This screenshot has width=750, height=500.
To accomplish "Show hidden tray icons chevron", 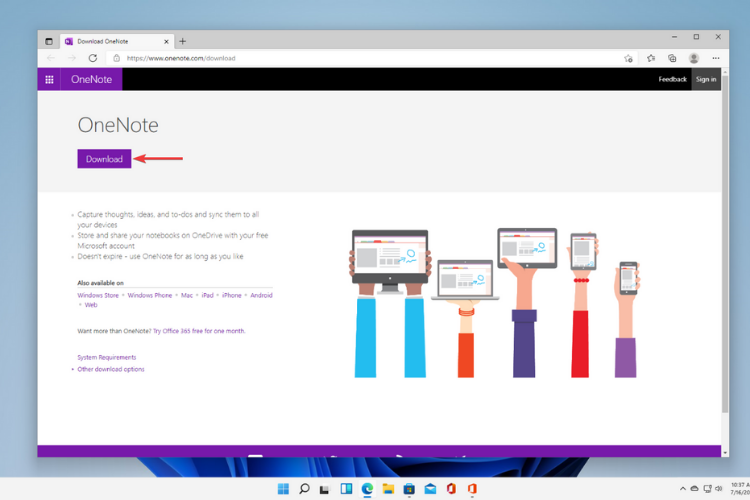I will (683, 489).
